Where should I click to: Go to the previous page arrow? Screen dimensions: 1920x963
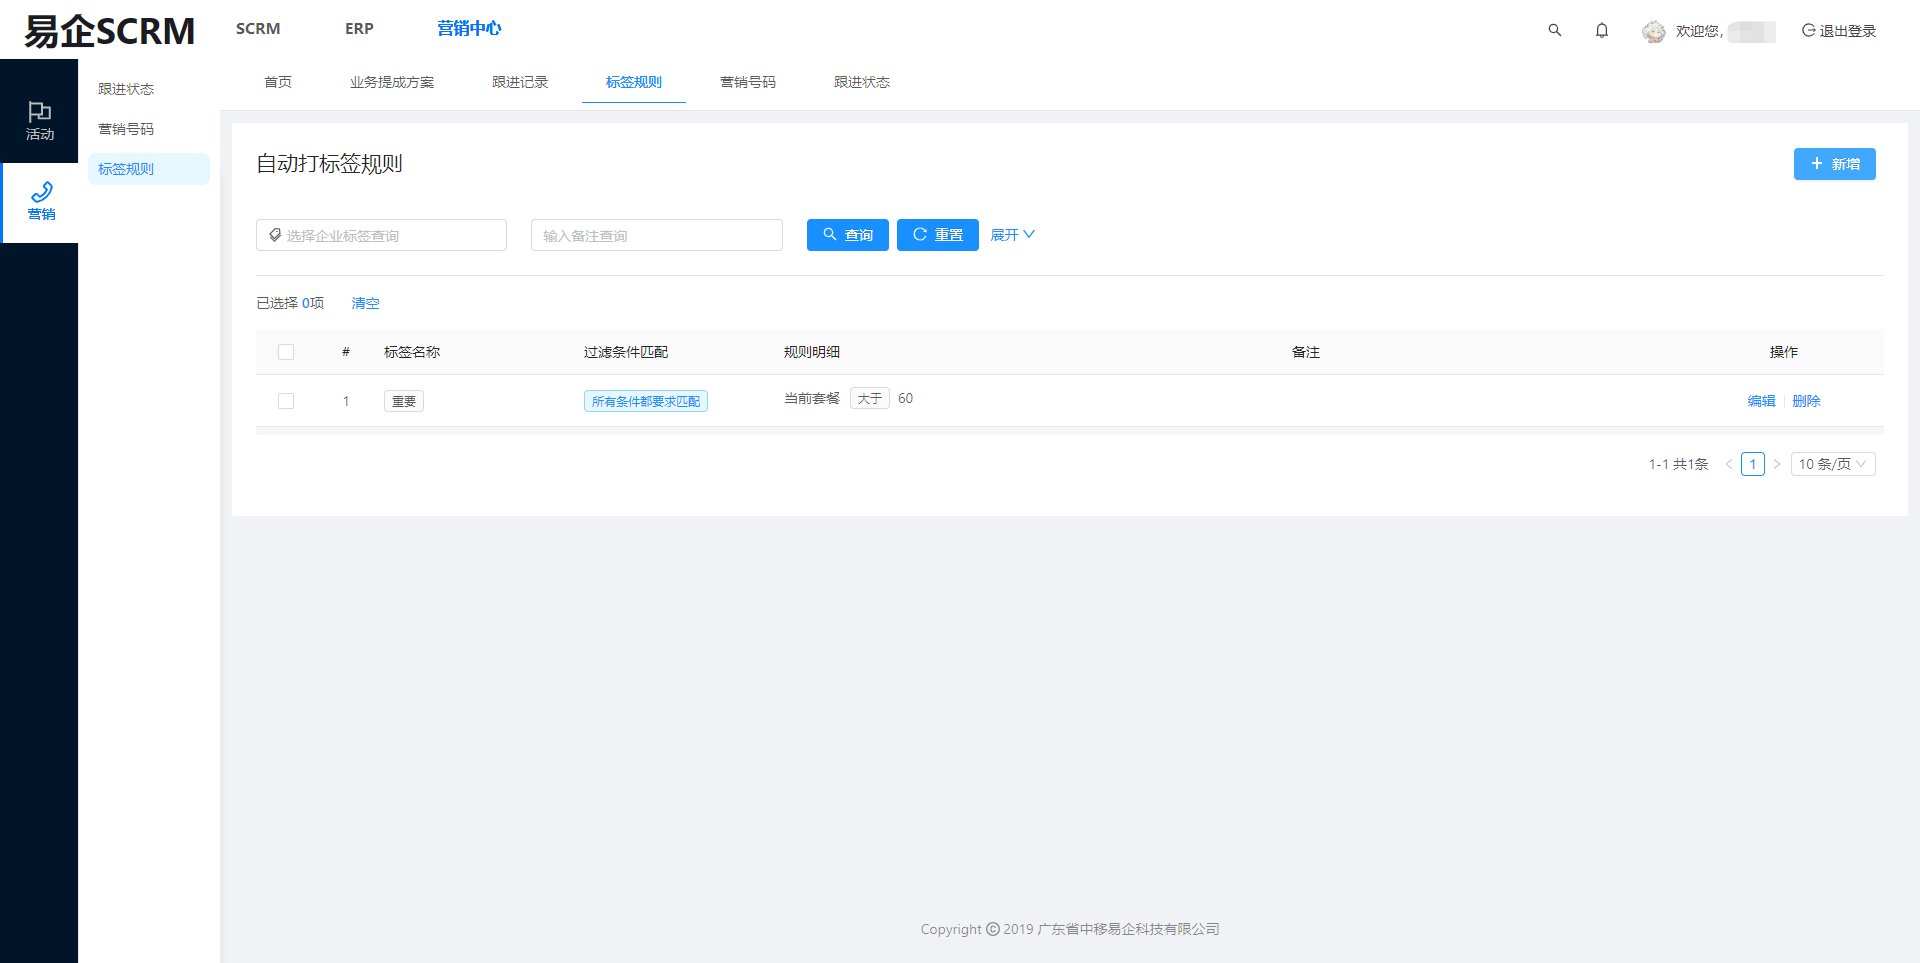click(1729, 464)
